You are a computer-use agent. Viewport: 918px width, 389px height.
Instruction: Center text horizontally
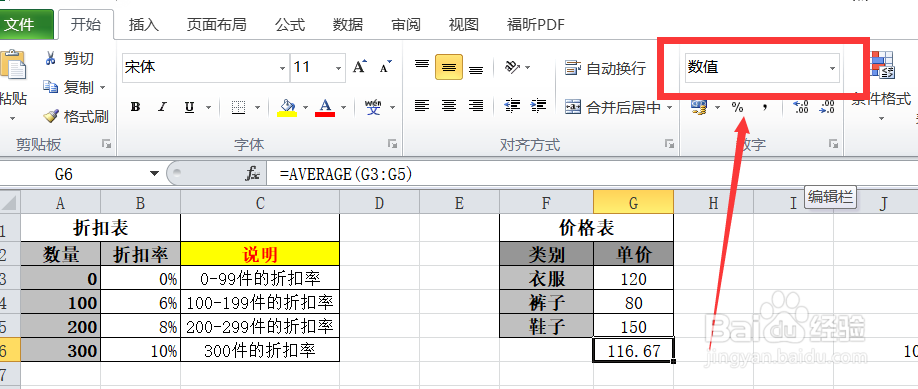449,105
